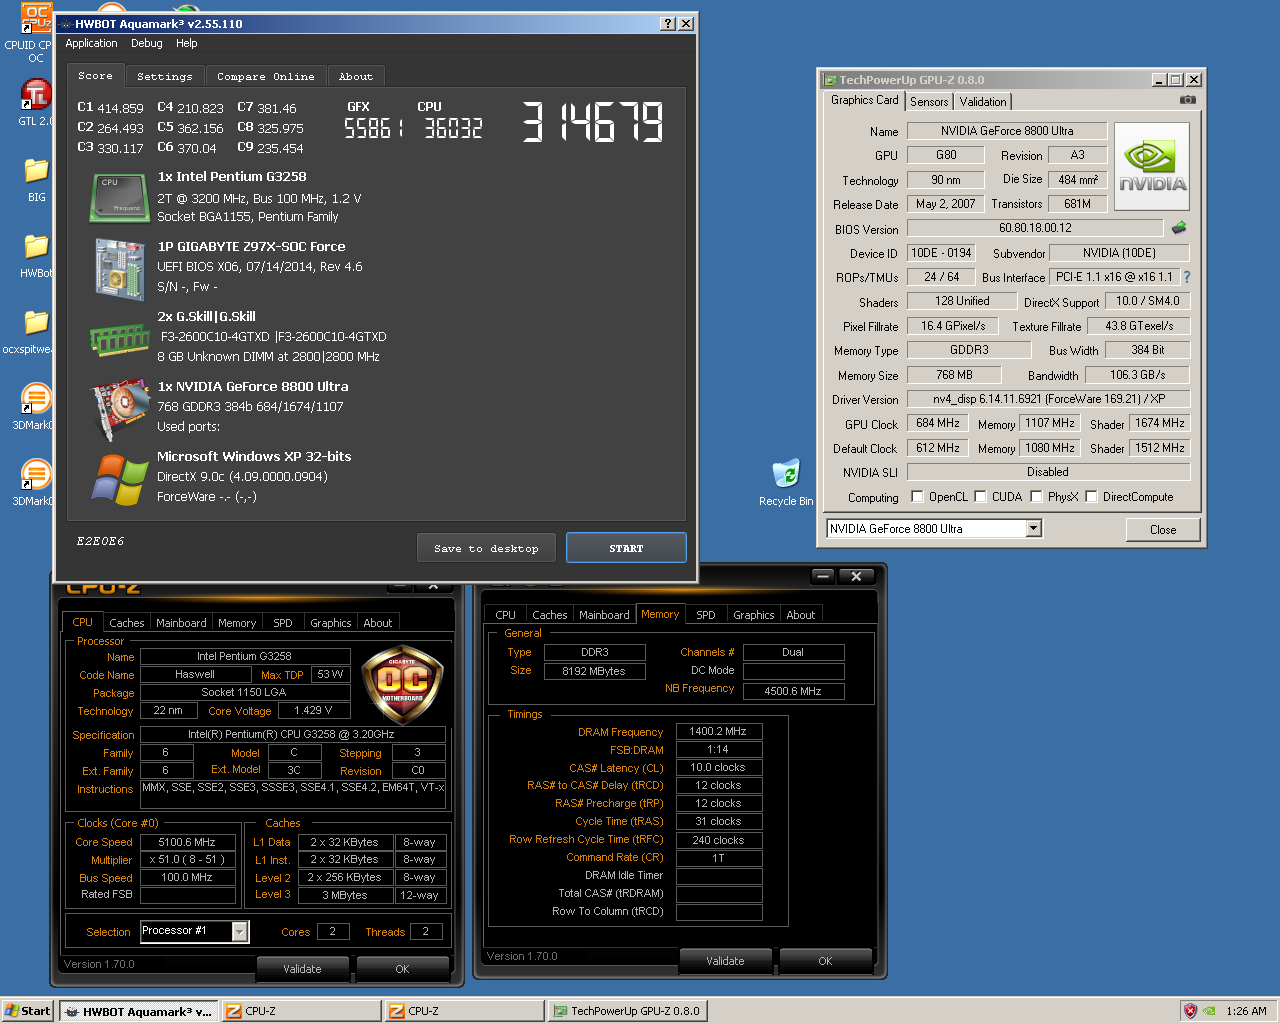Click Aquamark help question mark title button
The height and width of the screenshot is (1024, 1280).
click(x=668, y=24)
